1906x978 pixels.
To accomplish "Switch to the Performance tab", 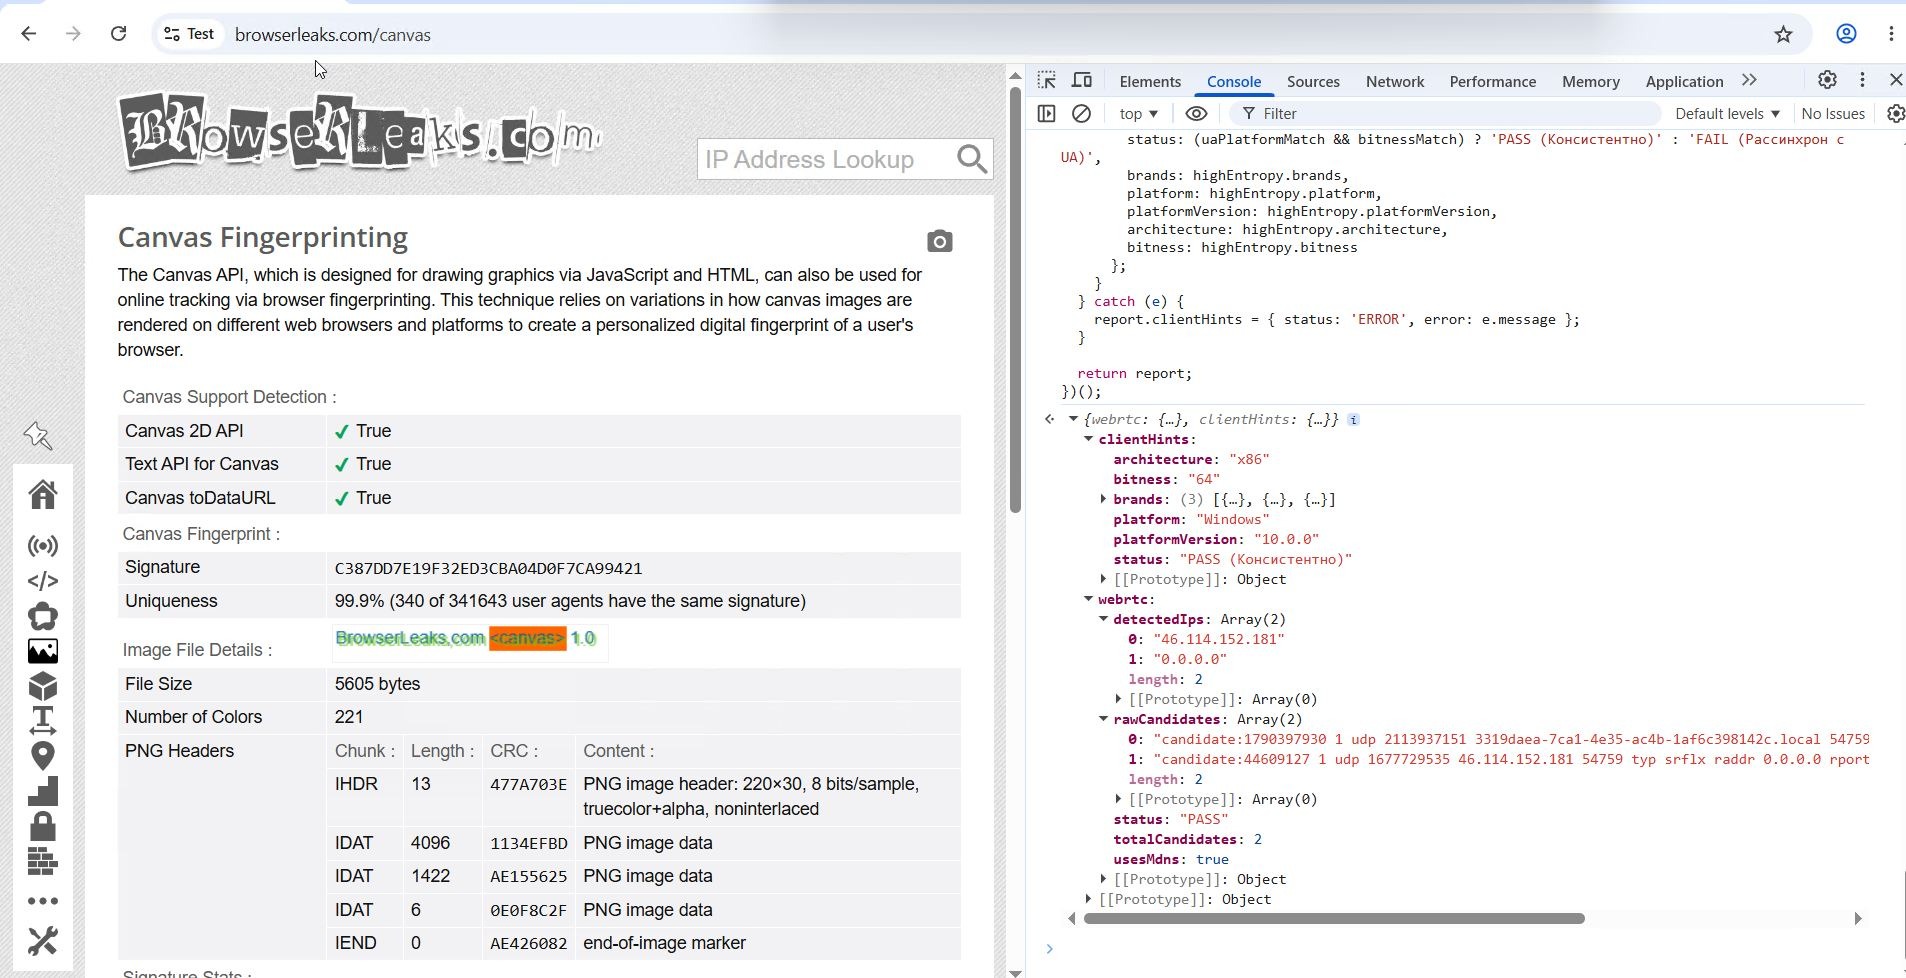I will pos(1492,81).
